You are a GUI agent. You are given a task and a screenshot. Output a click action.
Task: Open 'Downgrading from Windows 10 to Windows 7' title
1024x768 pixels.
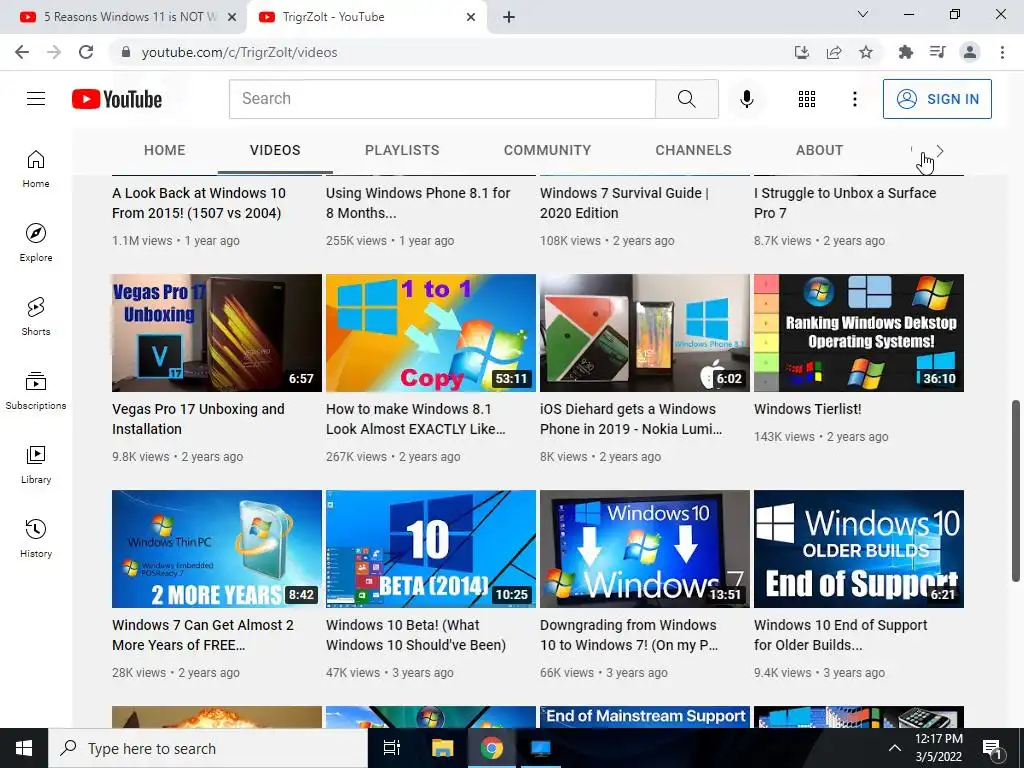click(629, 635)
